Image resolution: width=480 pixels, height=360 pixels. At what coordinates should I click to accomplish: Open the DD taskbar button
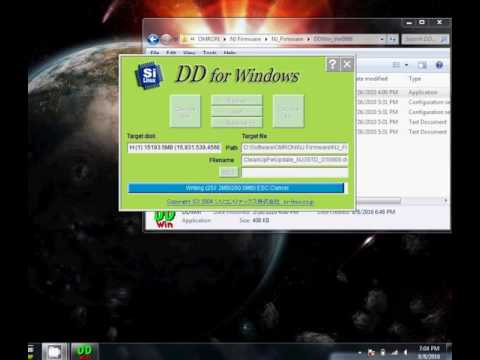tap(84, 352)
